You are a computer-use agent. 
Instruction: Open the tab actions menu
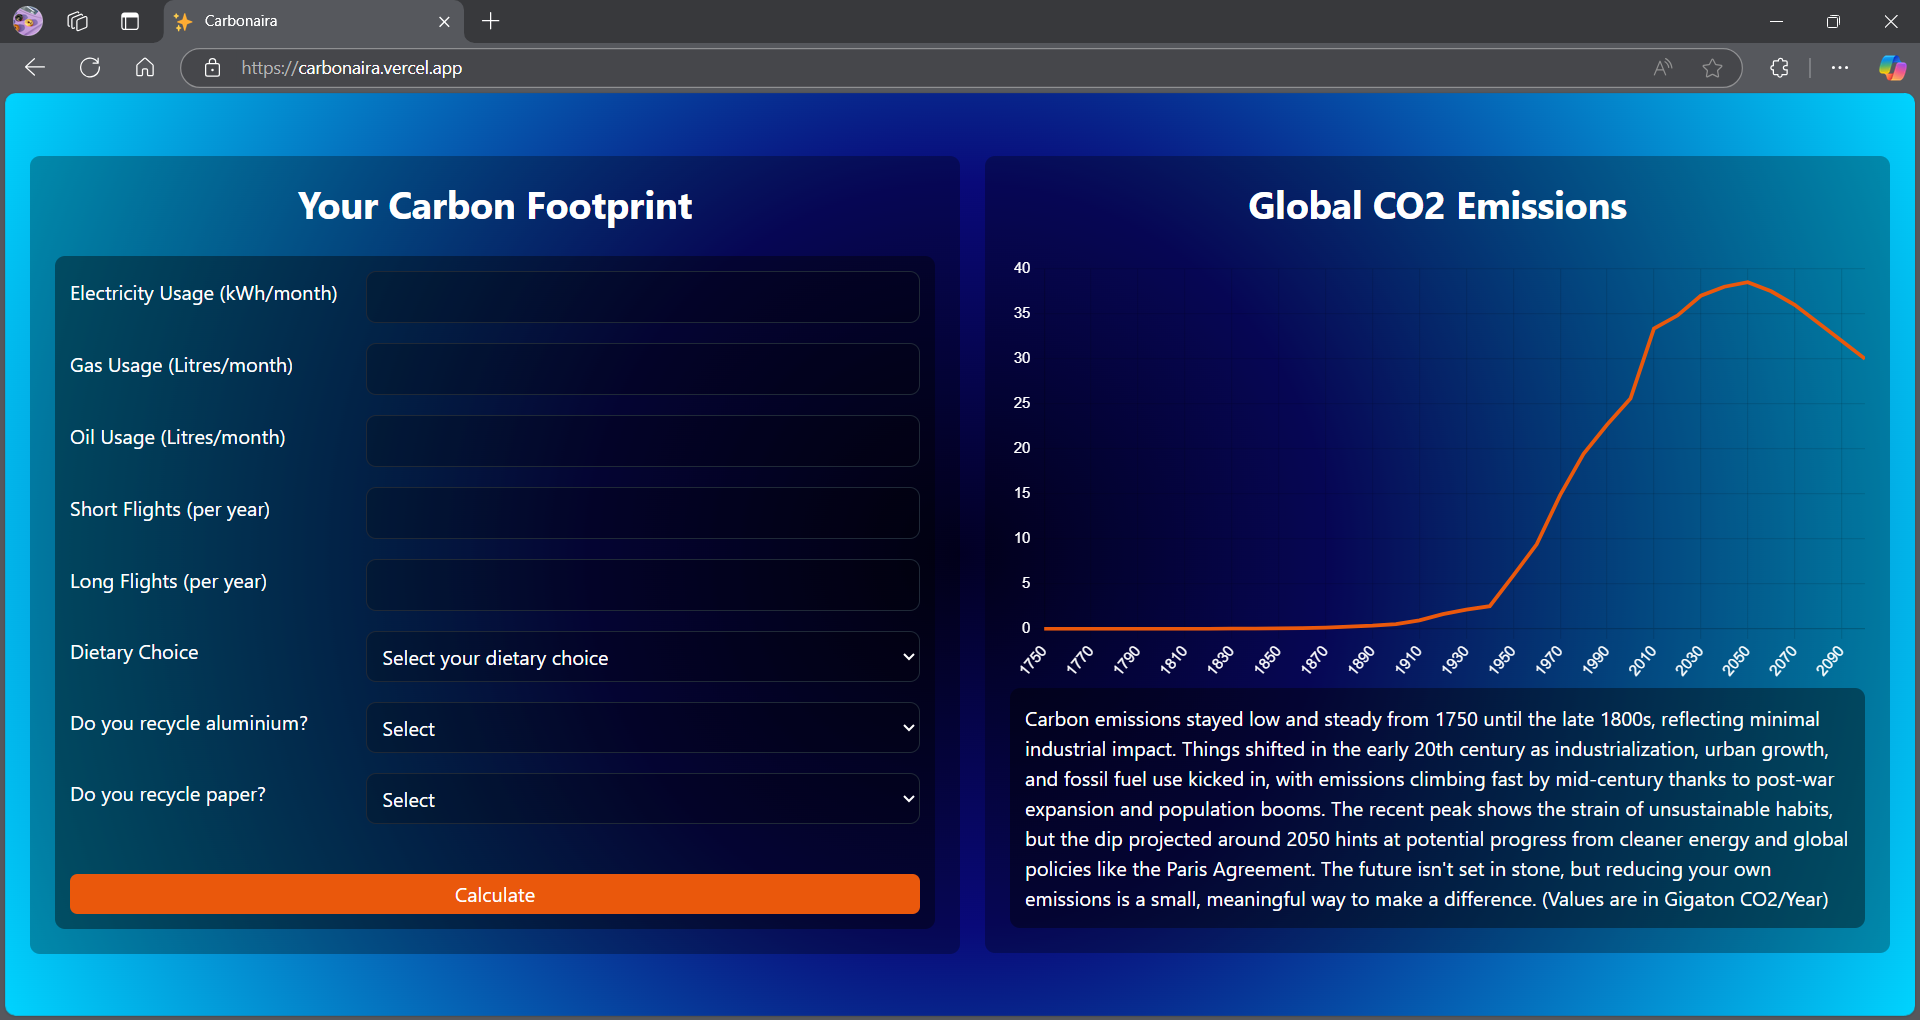tap(129, 21)
